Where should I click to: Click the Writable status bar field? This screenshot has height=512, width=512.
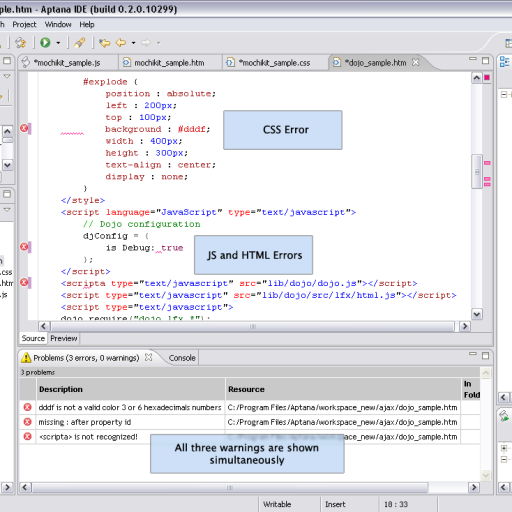point(277,504)
